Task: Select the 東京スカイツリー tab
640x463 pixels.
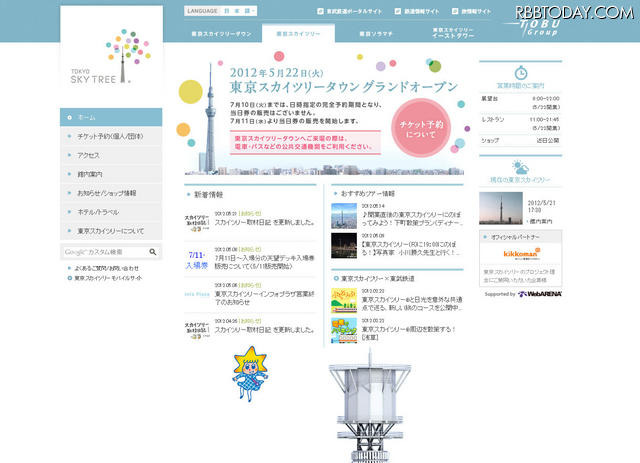Action: [x=298, y=34]
